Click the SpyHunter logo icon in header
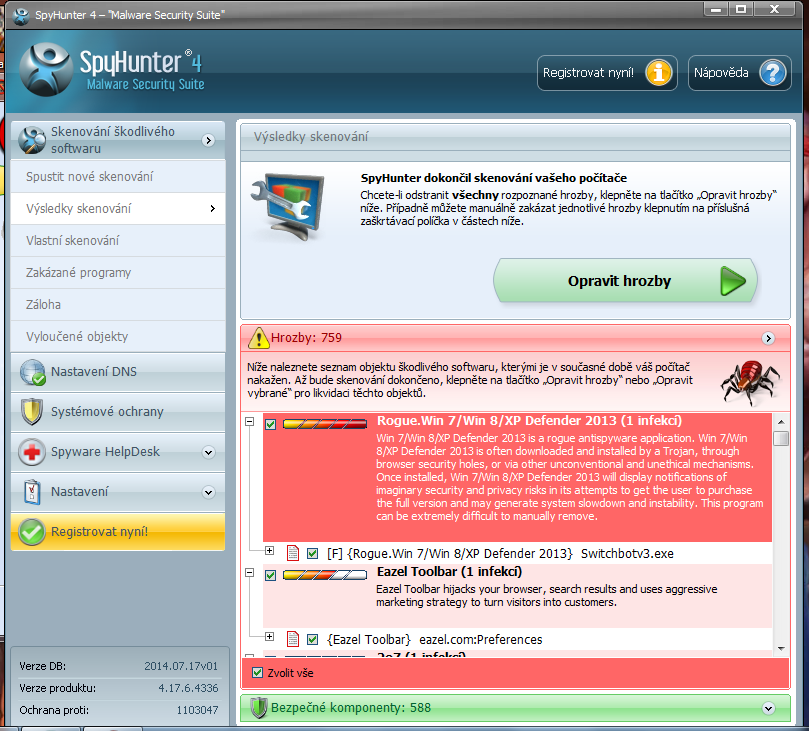809x731 pixels. [x=45, y=70]
